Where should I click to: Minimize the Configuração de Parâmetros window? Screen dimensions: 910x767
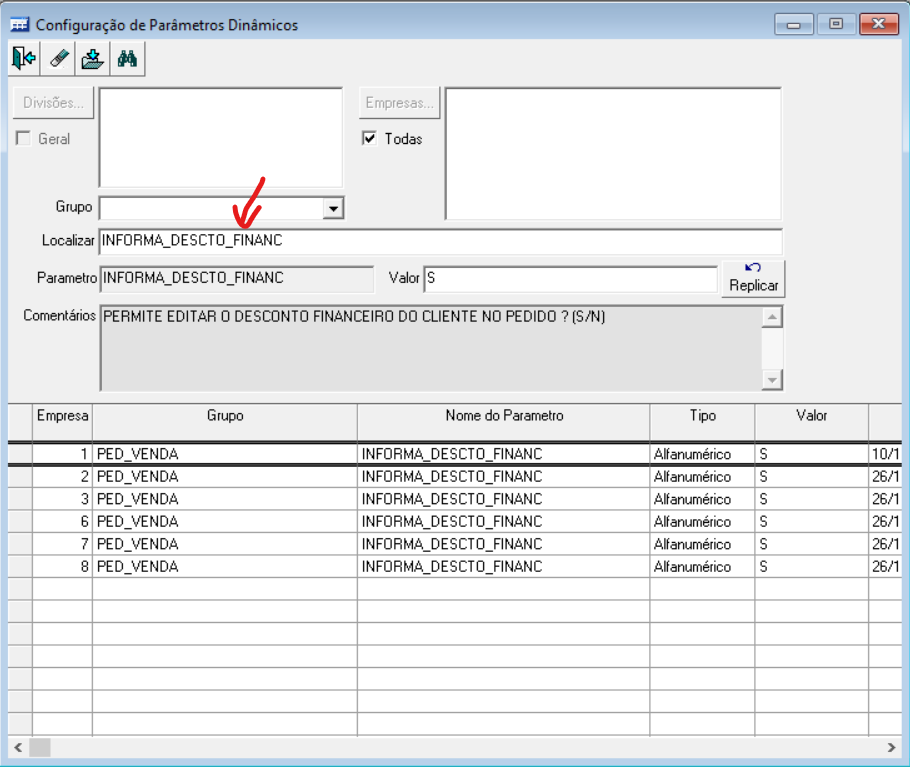(x=793, y=24)
